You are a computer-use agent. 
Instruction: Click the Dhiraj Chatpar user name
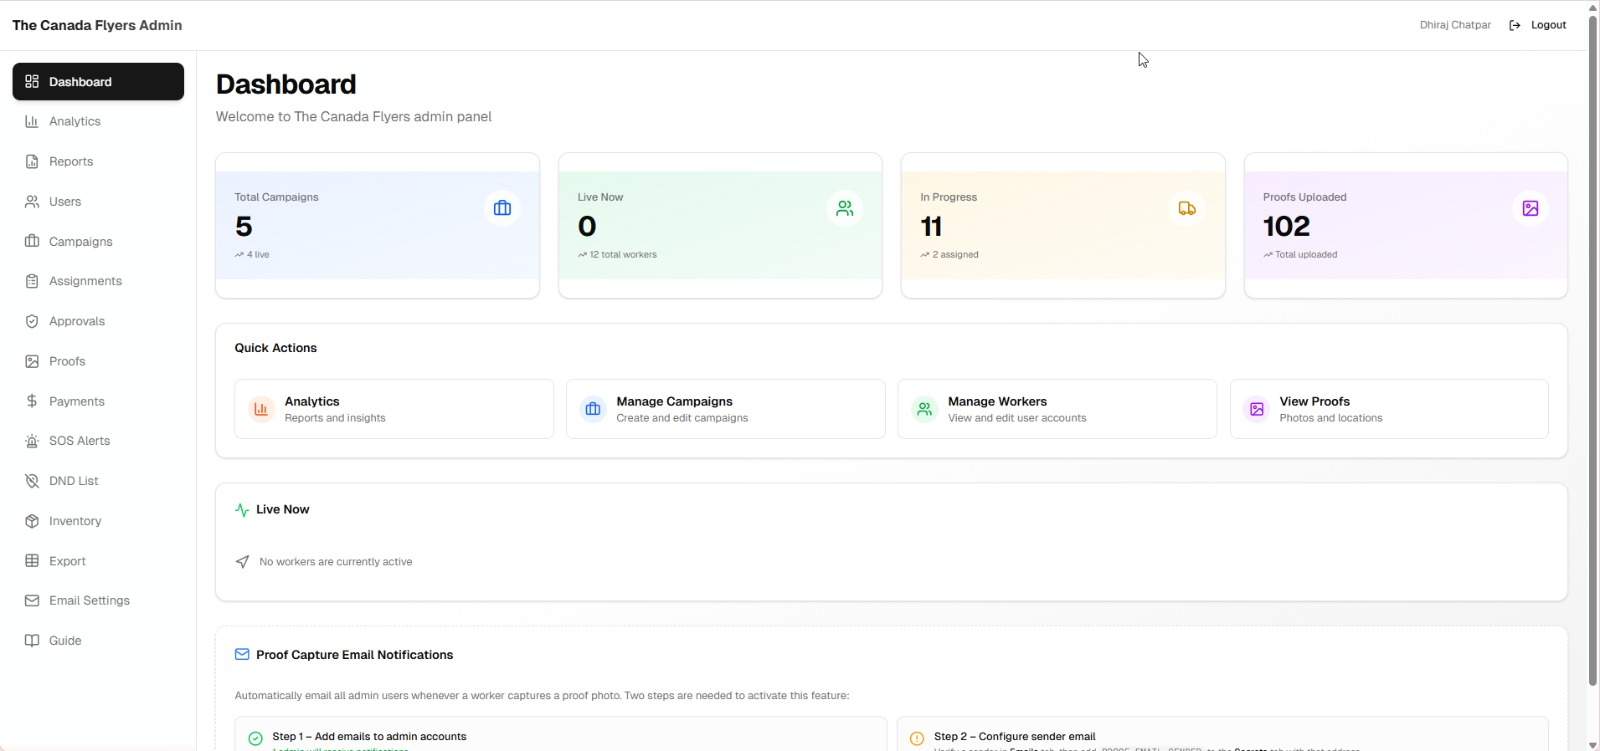1455,25
